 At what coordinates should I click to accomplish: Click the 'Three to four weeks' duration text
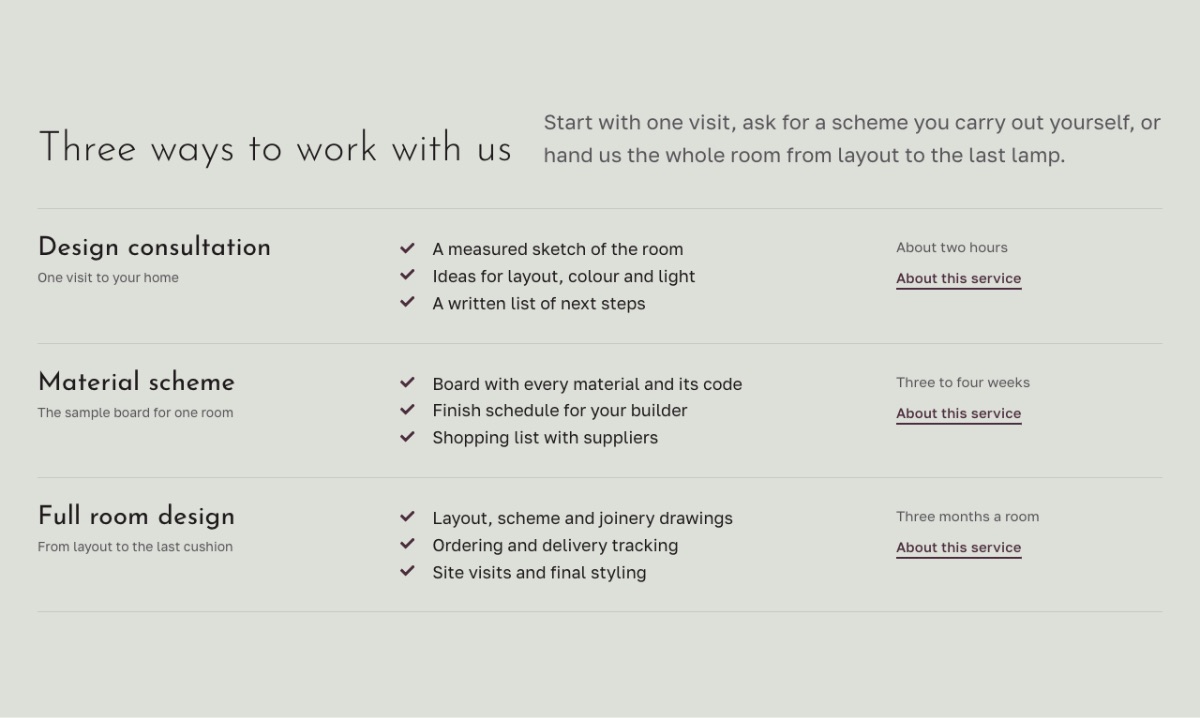point(963,383)
